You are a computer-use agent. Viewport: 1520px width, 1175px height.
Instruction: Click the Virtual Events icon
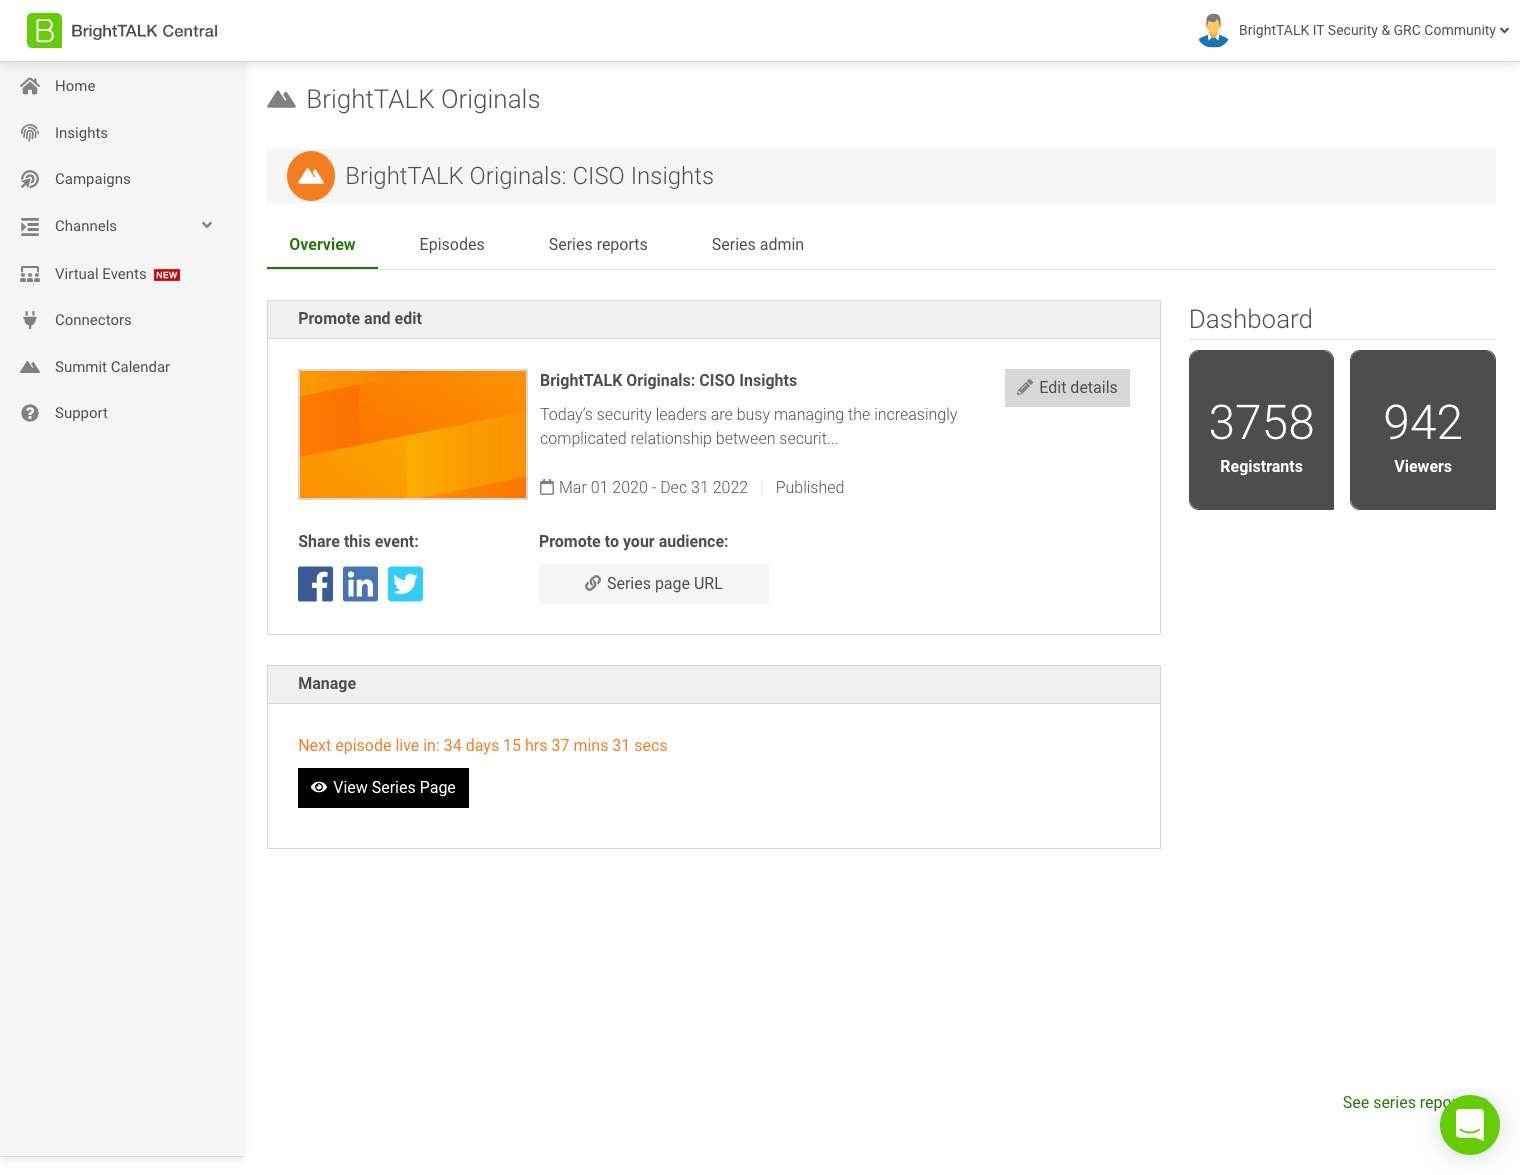pos(30,274)
